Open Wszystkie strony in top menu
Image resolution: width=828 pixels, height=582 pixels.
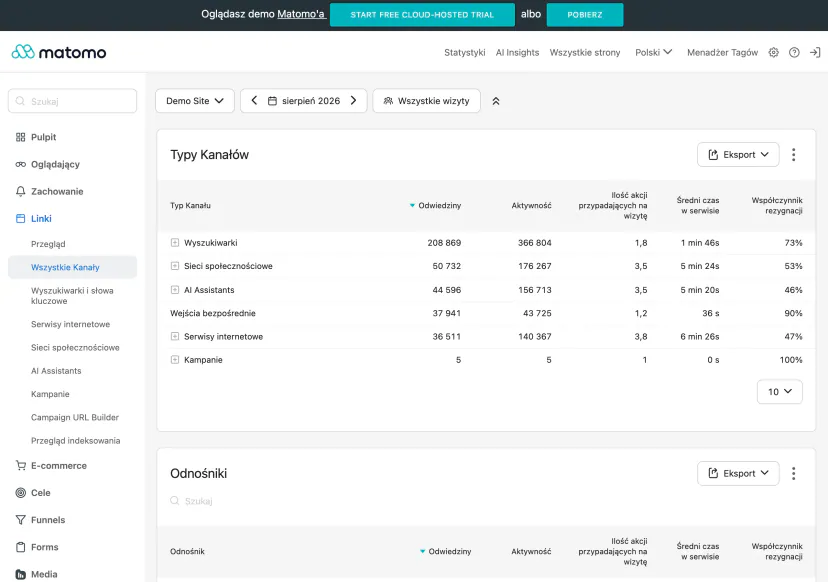[585, 52]
